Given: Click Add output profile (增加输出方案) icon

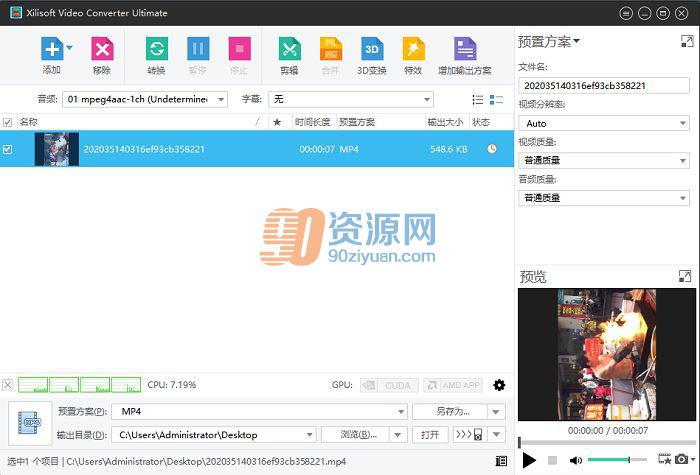Looking at the screenshot, I should click(x=465, y=49).
